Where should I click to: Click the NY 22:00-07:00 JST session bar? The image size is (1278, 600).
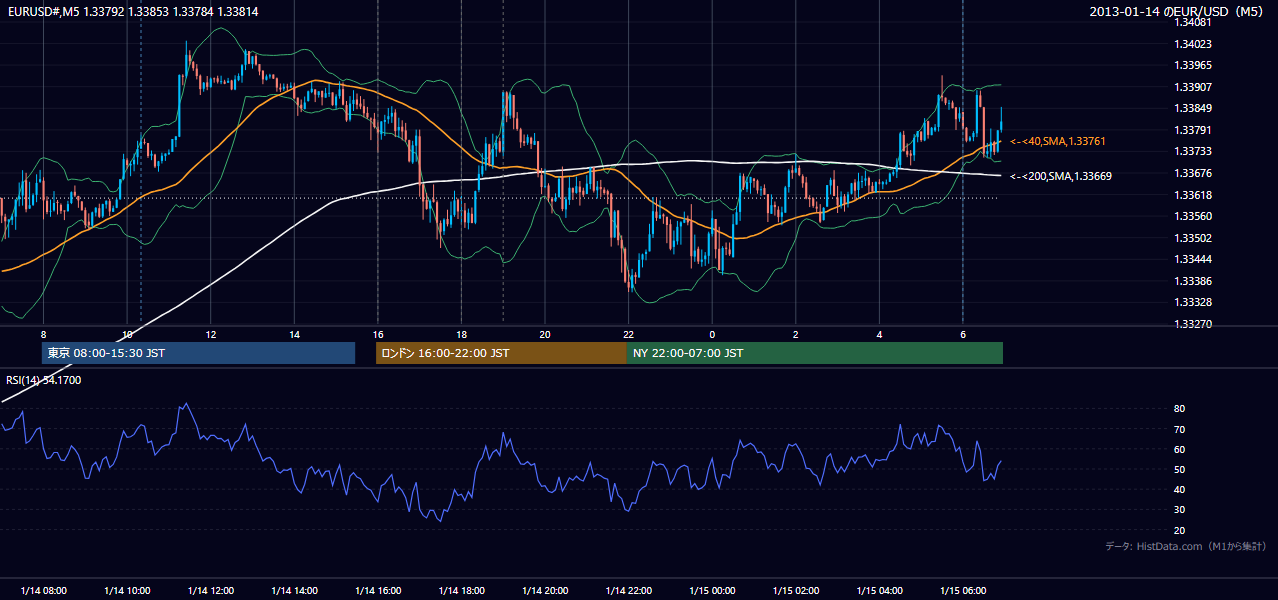[x=815, y=353]
